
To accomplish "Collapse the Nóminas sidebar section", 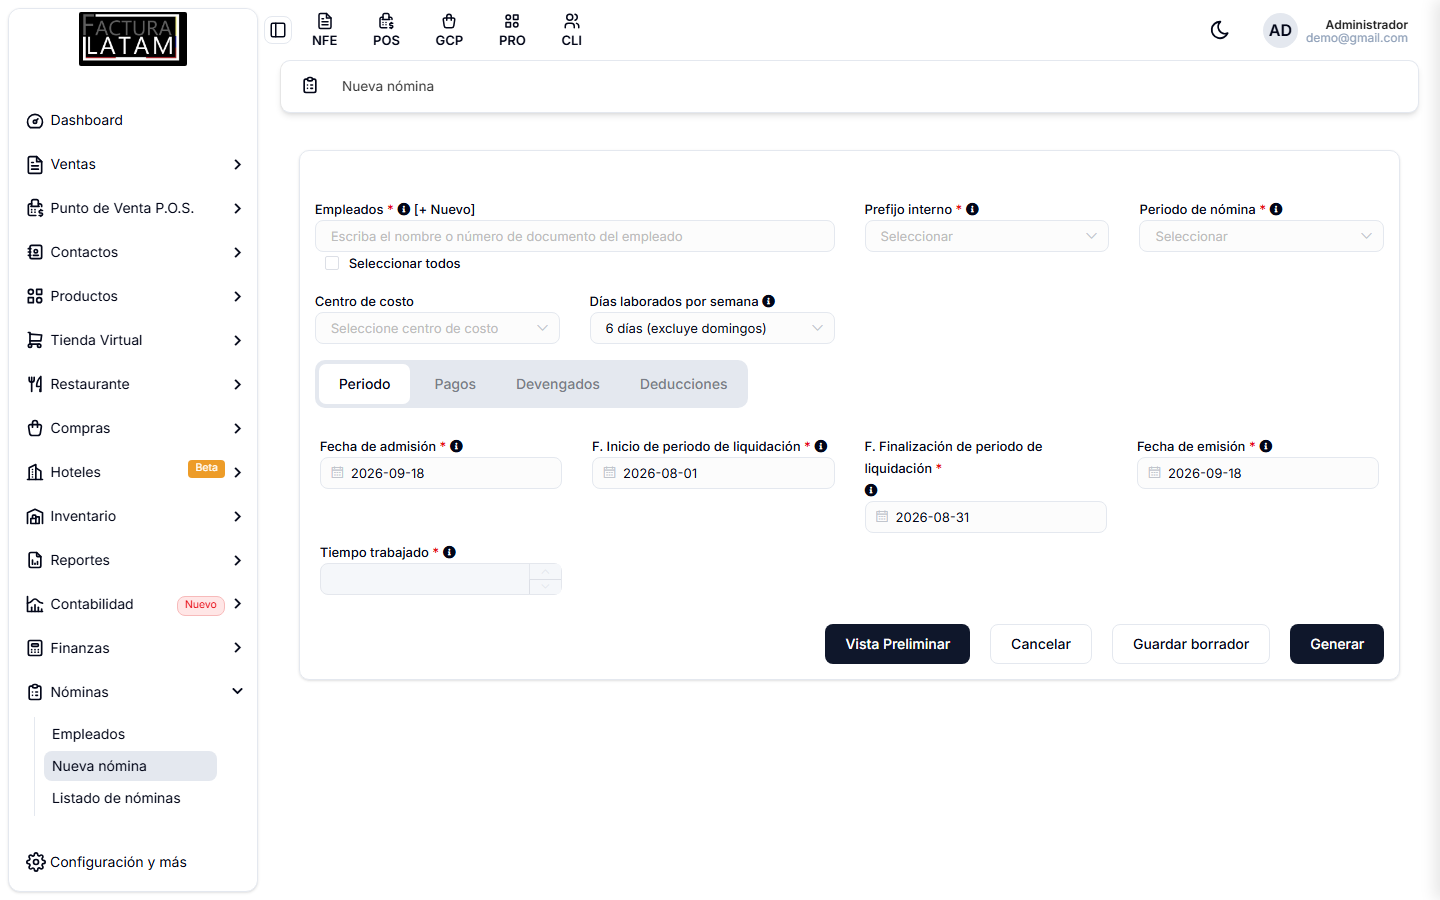I will click(133, 692).
